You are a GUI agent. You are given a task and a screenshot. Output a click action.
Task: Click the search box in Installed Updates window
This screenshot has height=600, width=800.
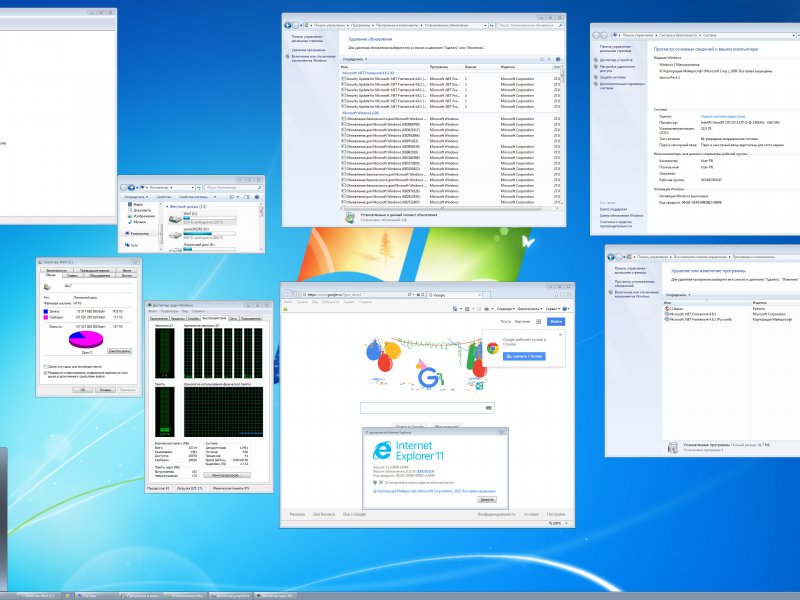pos(530,25)
